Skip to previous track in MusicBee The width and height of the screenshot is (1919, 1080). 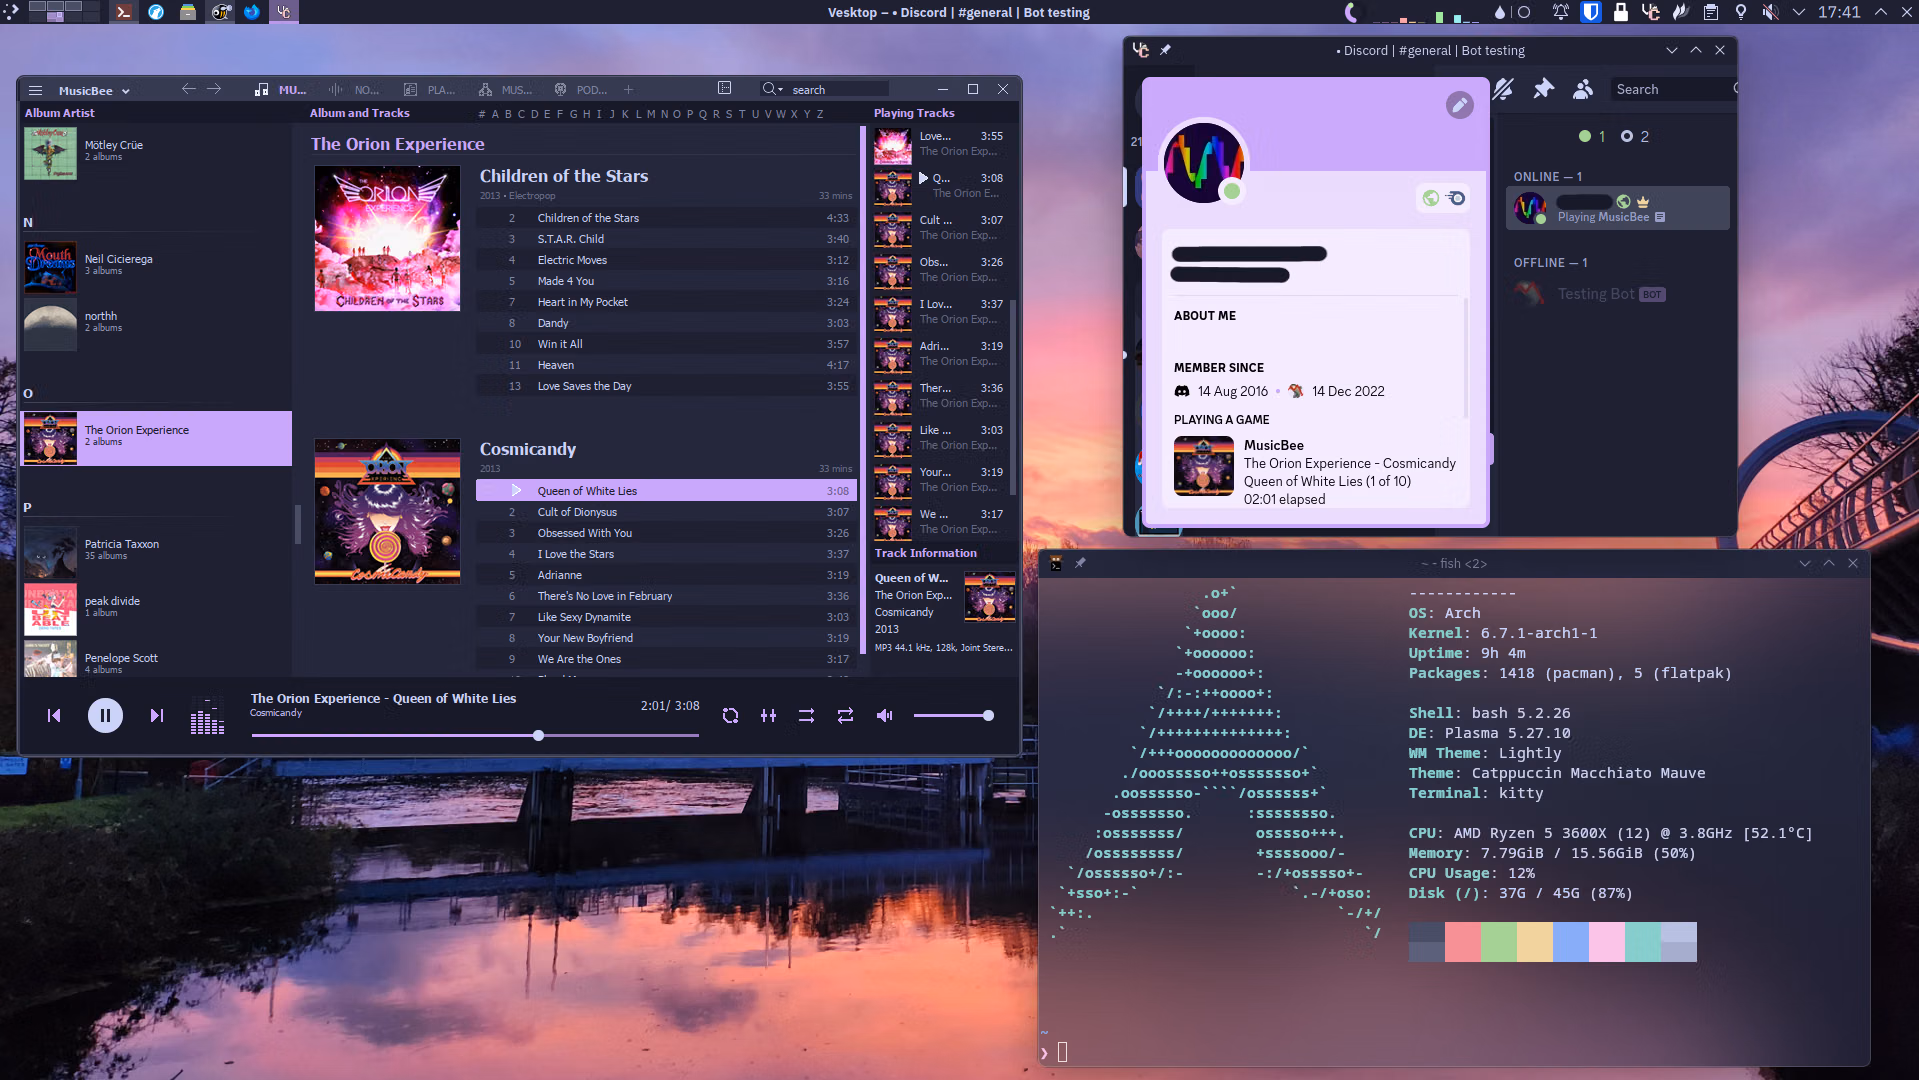54,716
